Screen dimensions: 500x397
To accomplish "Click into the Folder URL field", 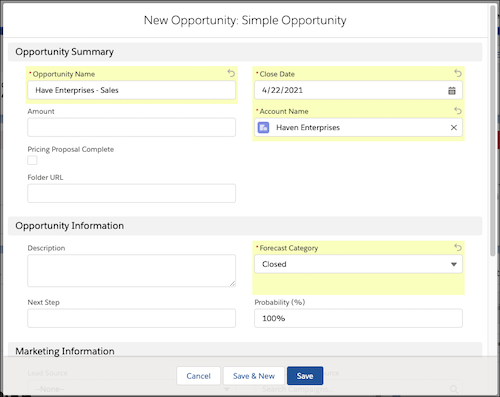I will tap(132, 193).
